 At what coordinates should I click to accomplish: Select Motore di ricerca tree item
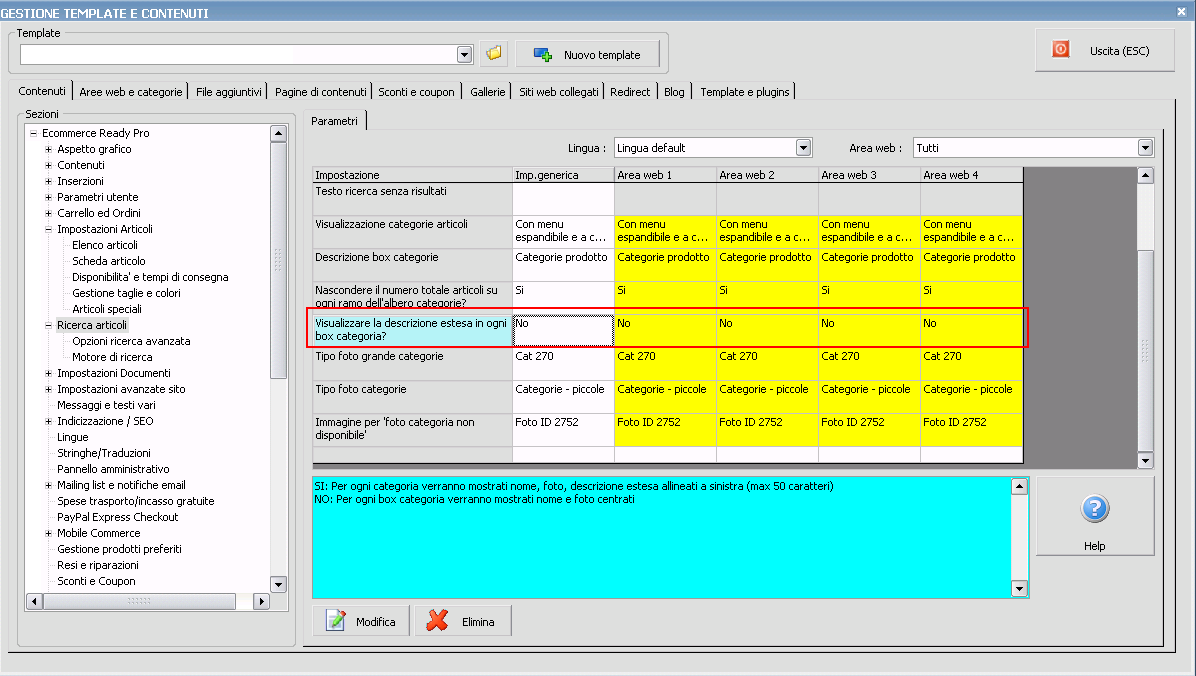click(112, 357)
